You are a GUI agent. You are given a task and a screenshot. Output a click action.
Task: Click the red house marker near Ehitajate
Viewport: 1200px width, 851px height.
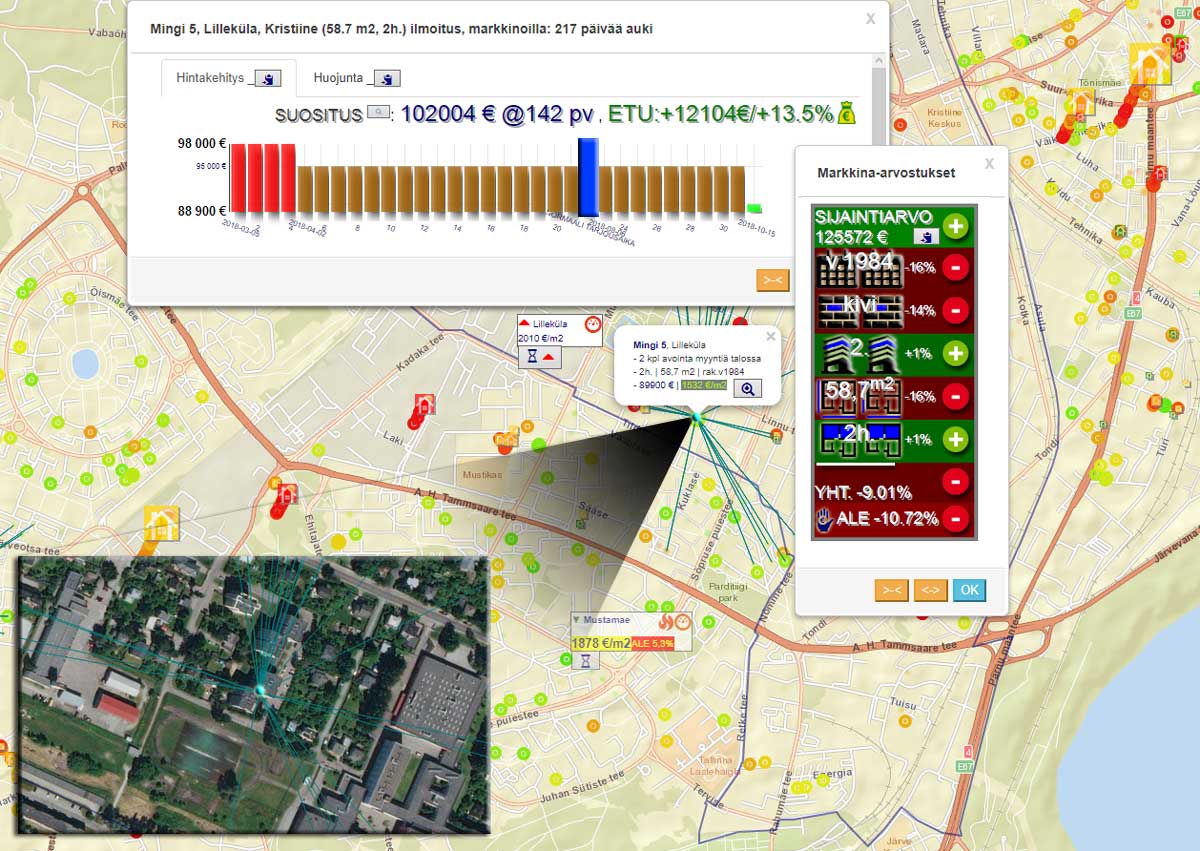click(x=288, y=494)
